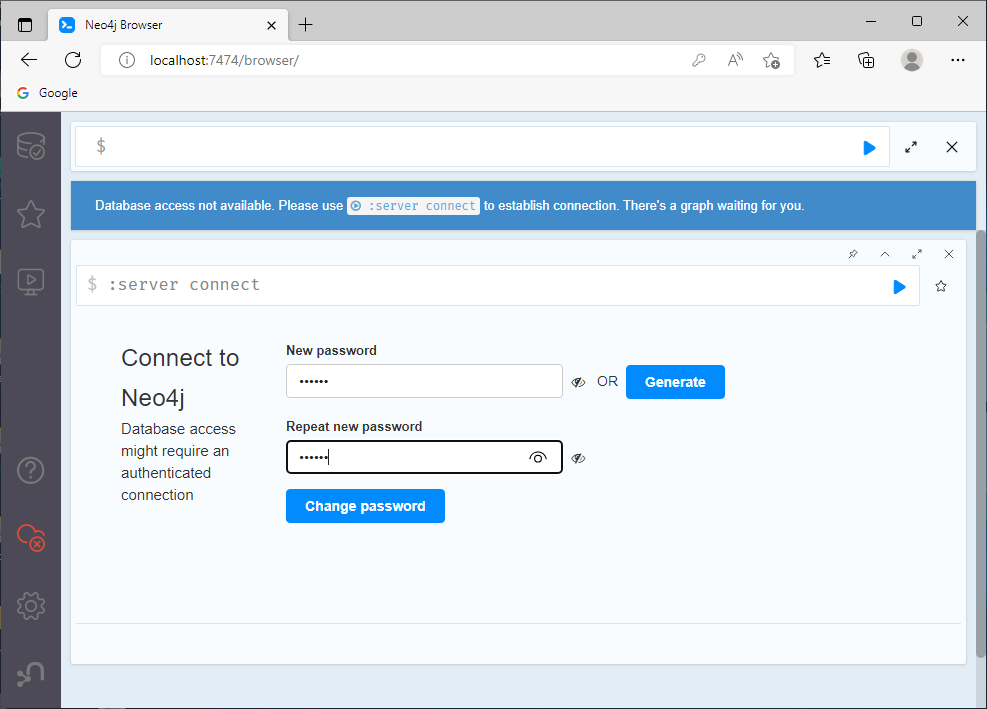Open a new browser tab
Image resolution: width=987 pixels, height=709 pixels.
tap(305, 25)
